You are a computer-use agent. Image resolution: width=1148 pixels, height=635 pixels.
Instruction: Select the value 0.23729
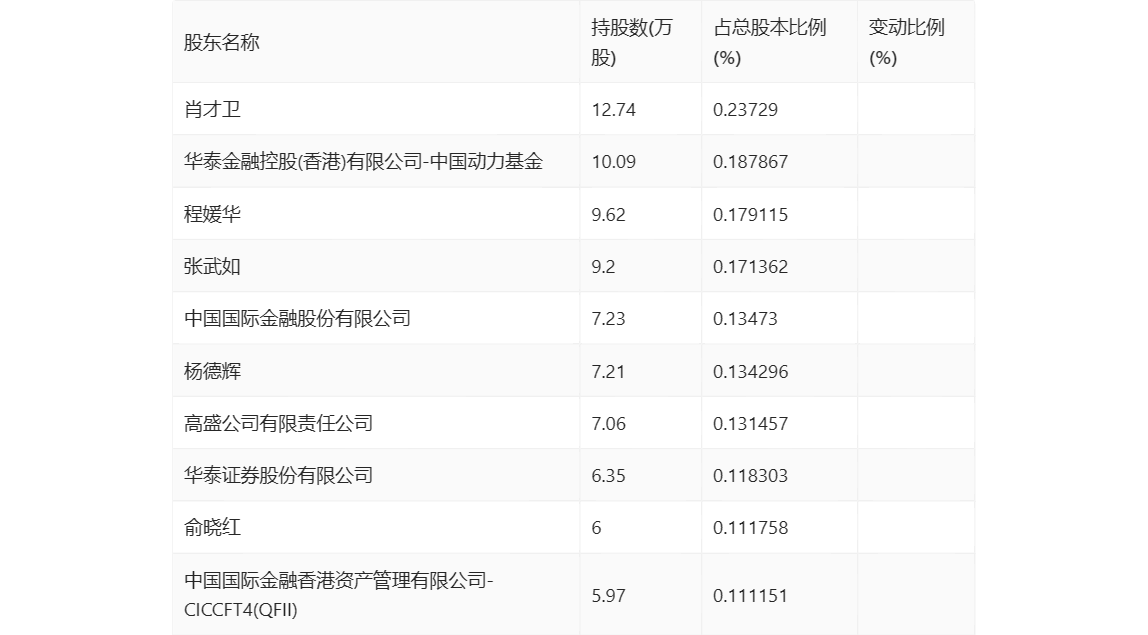pyautogui.click(x=745, y=110)
